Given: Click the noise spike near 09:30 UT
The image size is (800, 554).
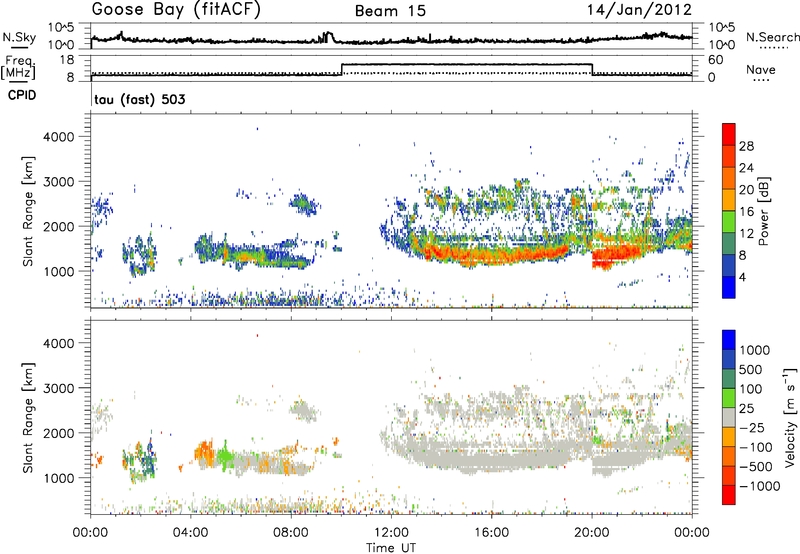Looking at the screenshot, I should pos(327,37).
